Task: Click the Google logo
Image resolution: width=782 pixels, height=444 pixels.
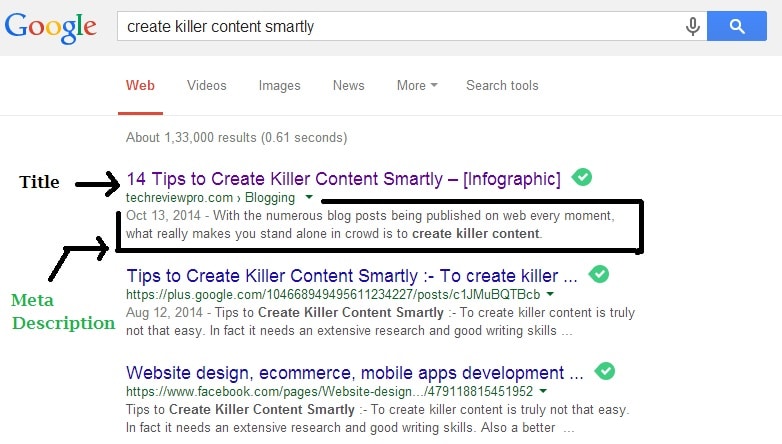Action: [50, 28]
